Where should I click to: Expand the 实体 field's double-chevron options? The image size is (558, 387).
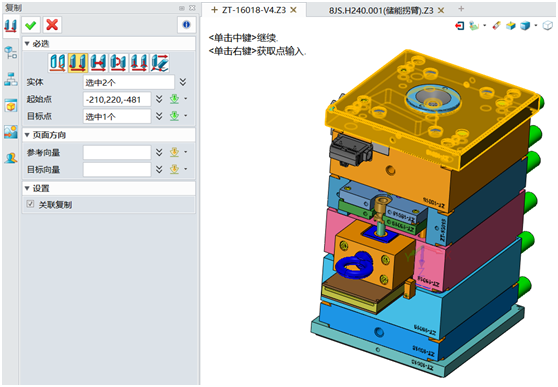183,82
